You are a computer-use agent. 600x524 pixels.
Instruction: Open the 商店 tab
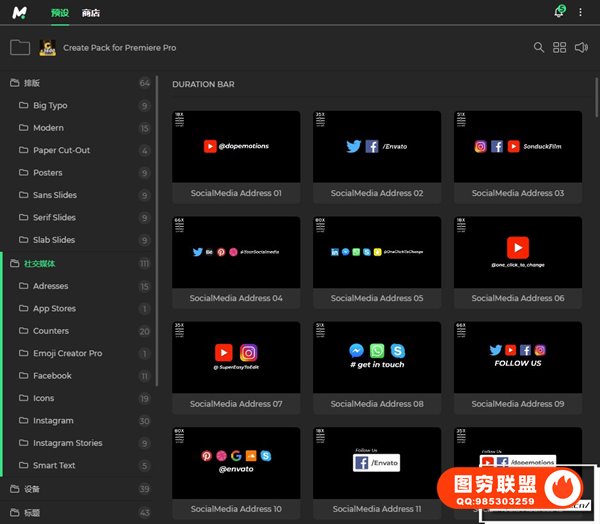click(91, 13)
